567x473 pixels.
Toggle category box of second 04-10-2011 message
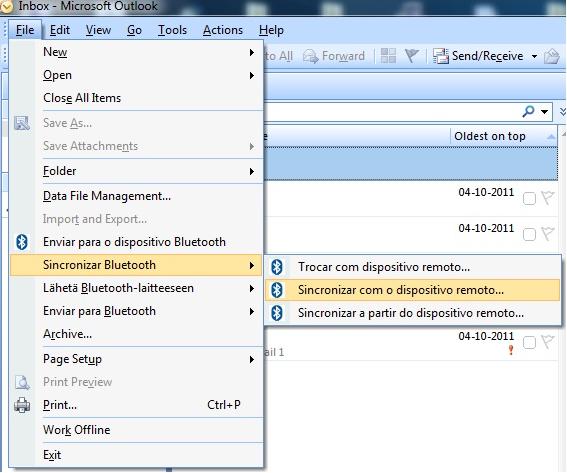point(529,235)
